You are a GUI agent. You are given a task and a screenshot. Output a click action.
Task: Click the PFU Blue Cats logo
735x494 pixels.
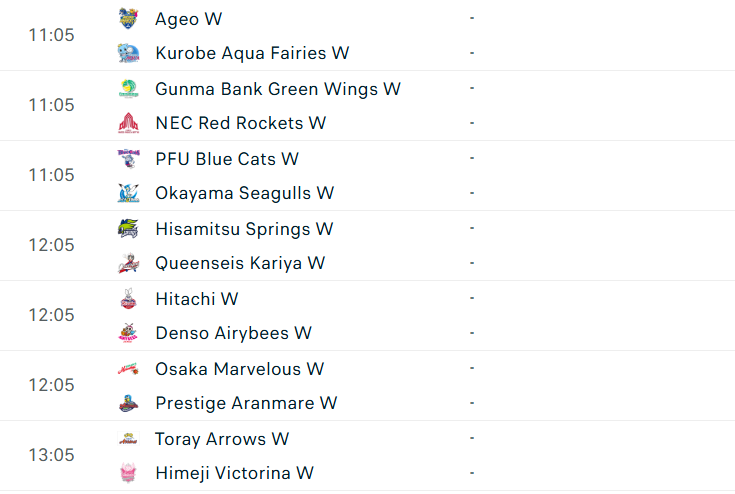click(x=128, y=159)
